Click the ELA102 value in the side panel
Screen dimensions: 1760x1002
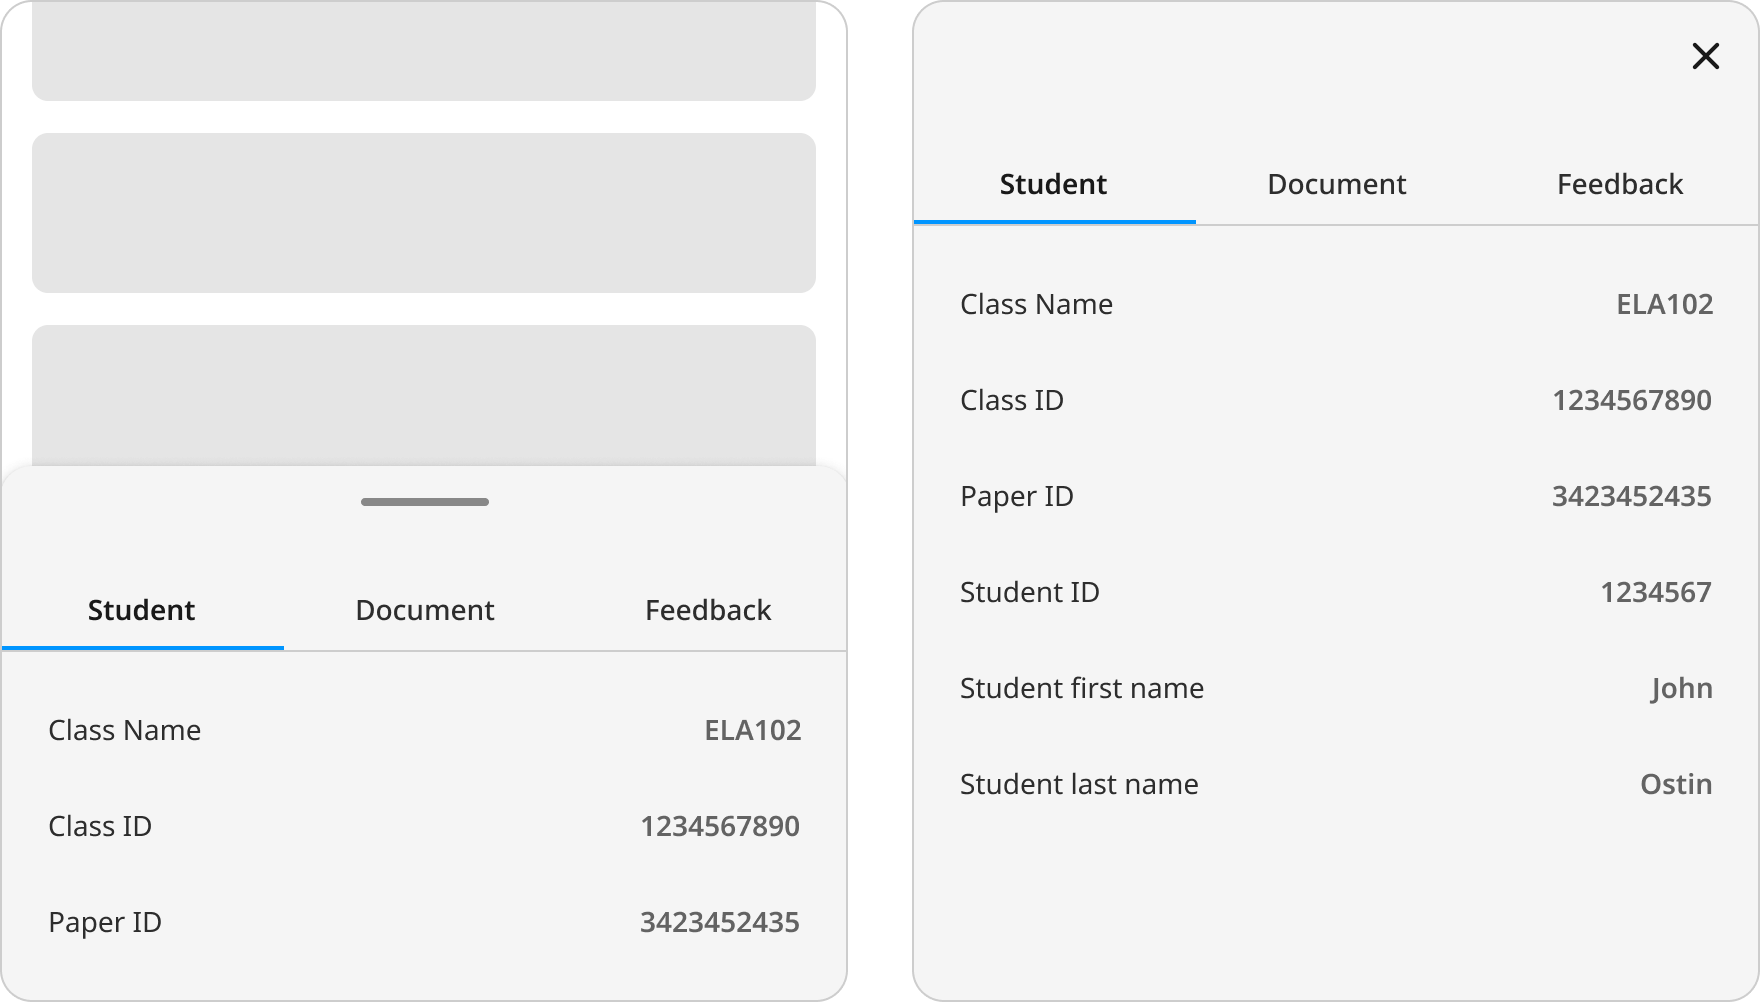click(x=1665, y=304)
